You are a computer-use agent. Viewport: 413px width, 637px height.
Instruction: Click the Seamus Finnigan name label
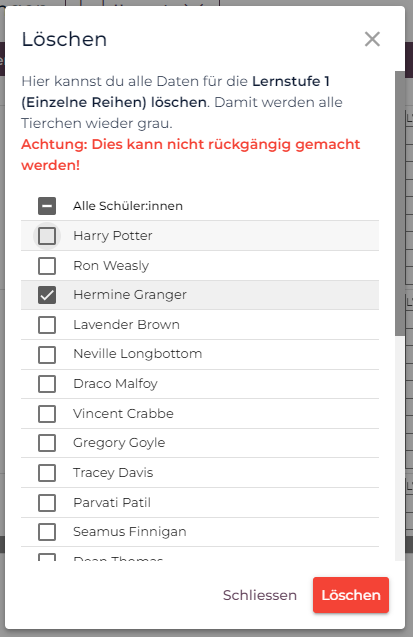pos(130,531)
